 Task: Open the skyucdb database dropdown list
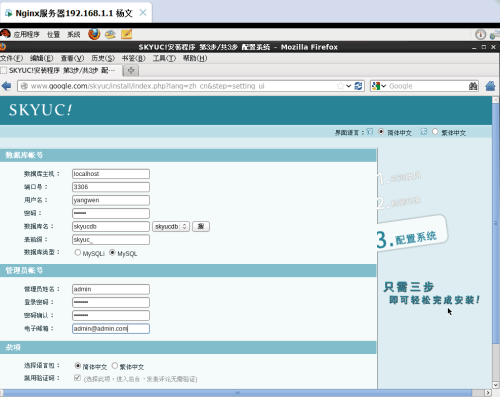(x=171, y=227)
